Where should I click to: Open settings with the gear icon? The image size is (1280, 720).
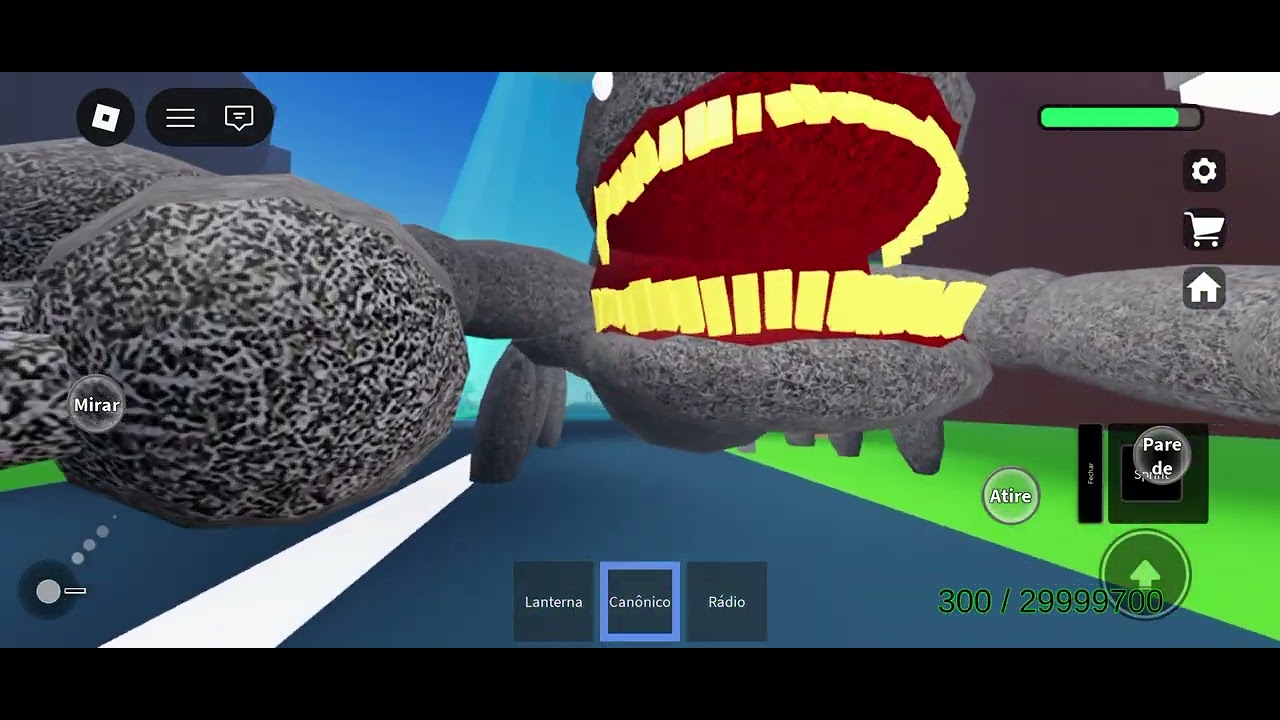(1204, 171)
